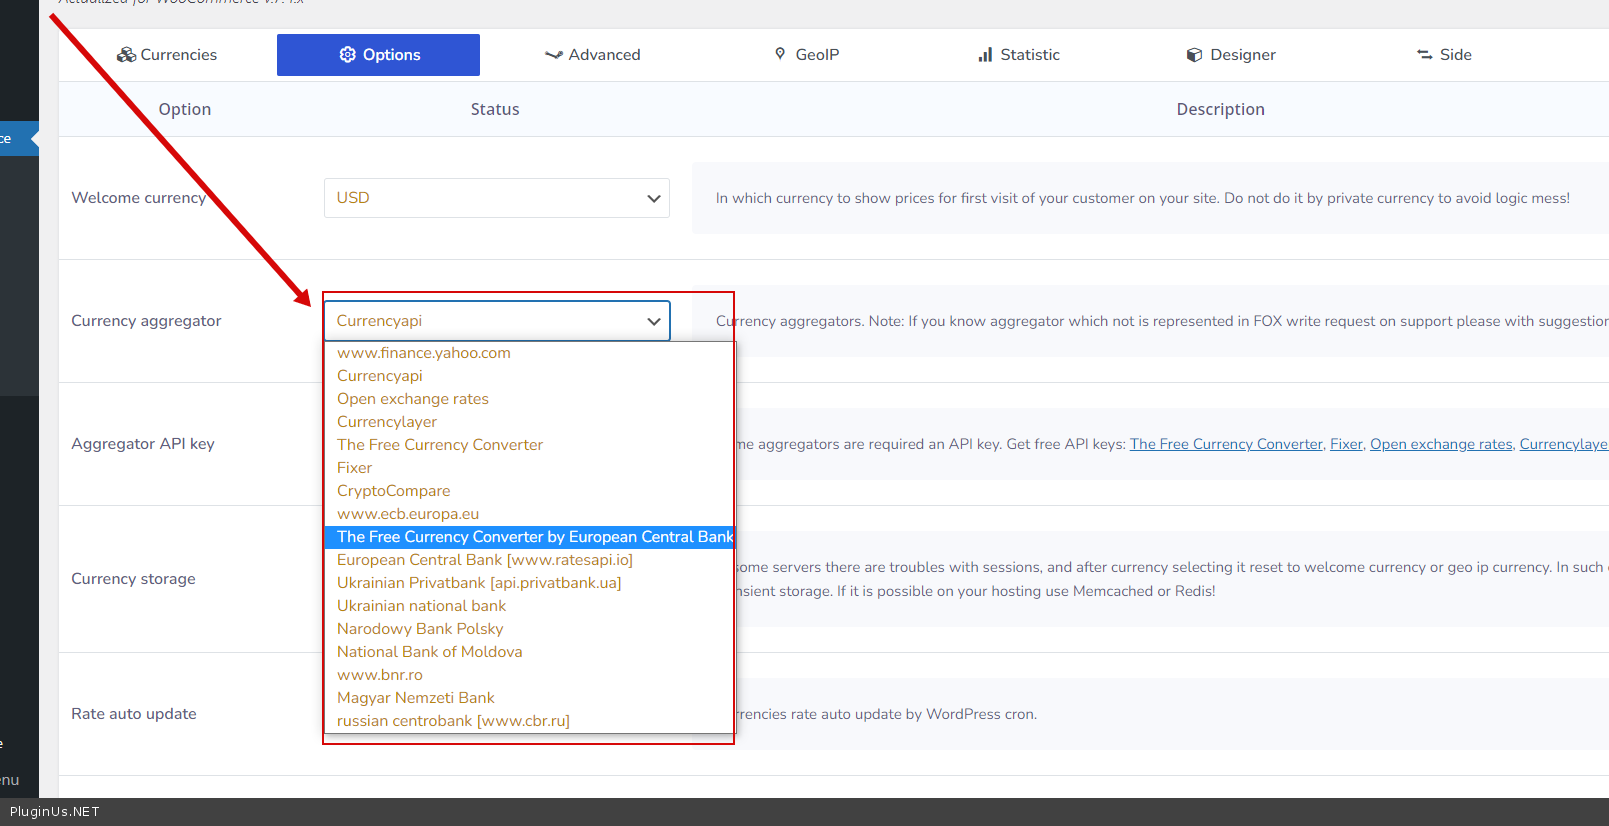The height and width of the screenshot is (826, 1609).
Task: Choose CryptoCompare aggregator option
Action: click(x=393, y=491)
